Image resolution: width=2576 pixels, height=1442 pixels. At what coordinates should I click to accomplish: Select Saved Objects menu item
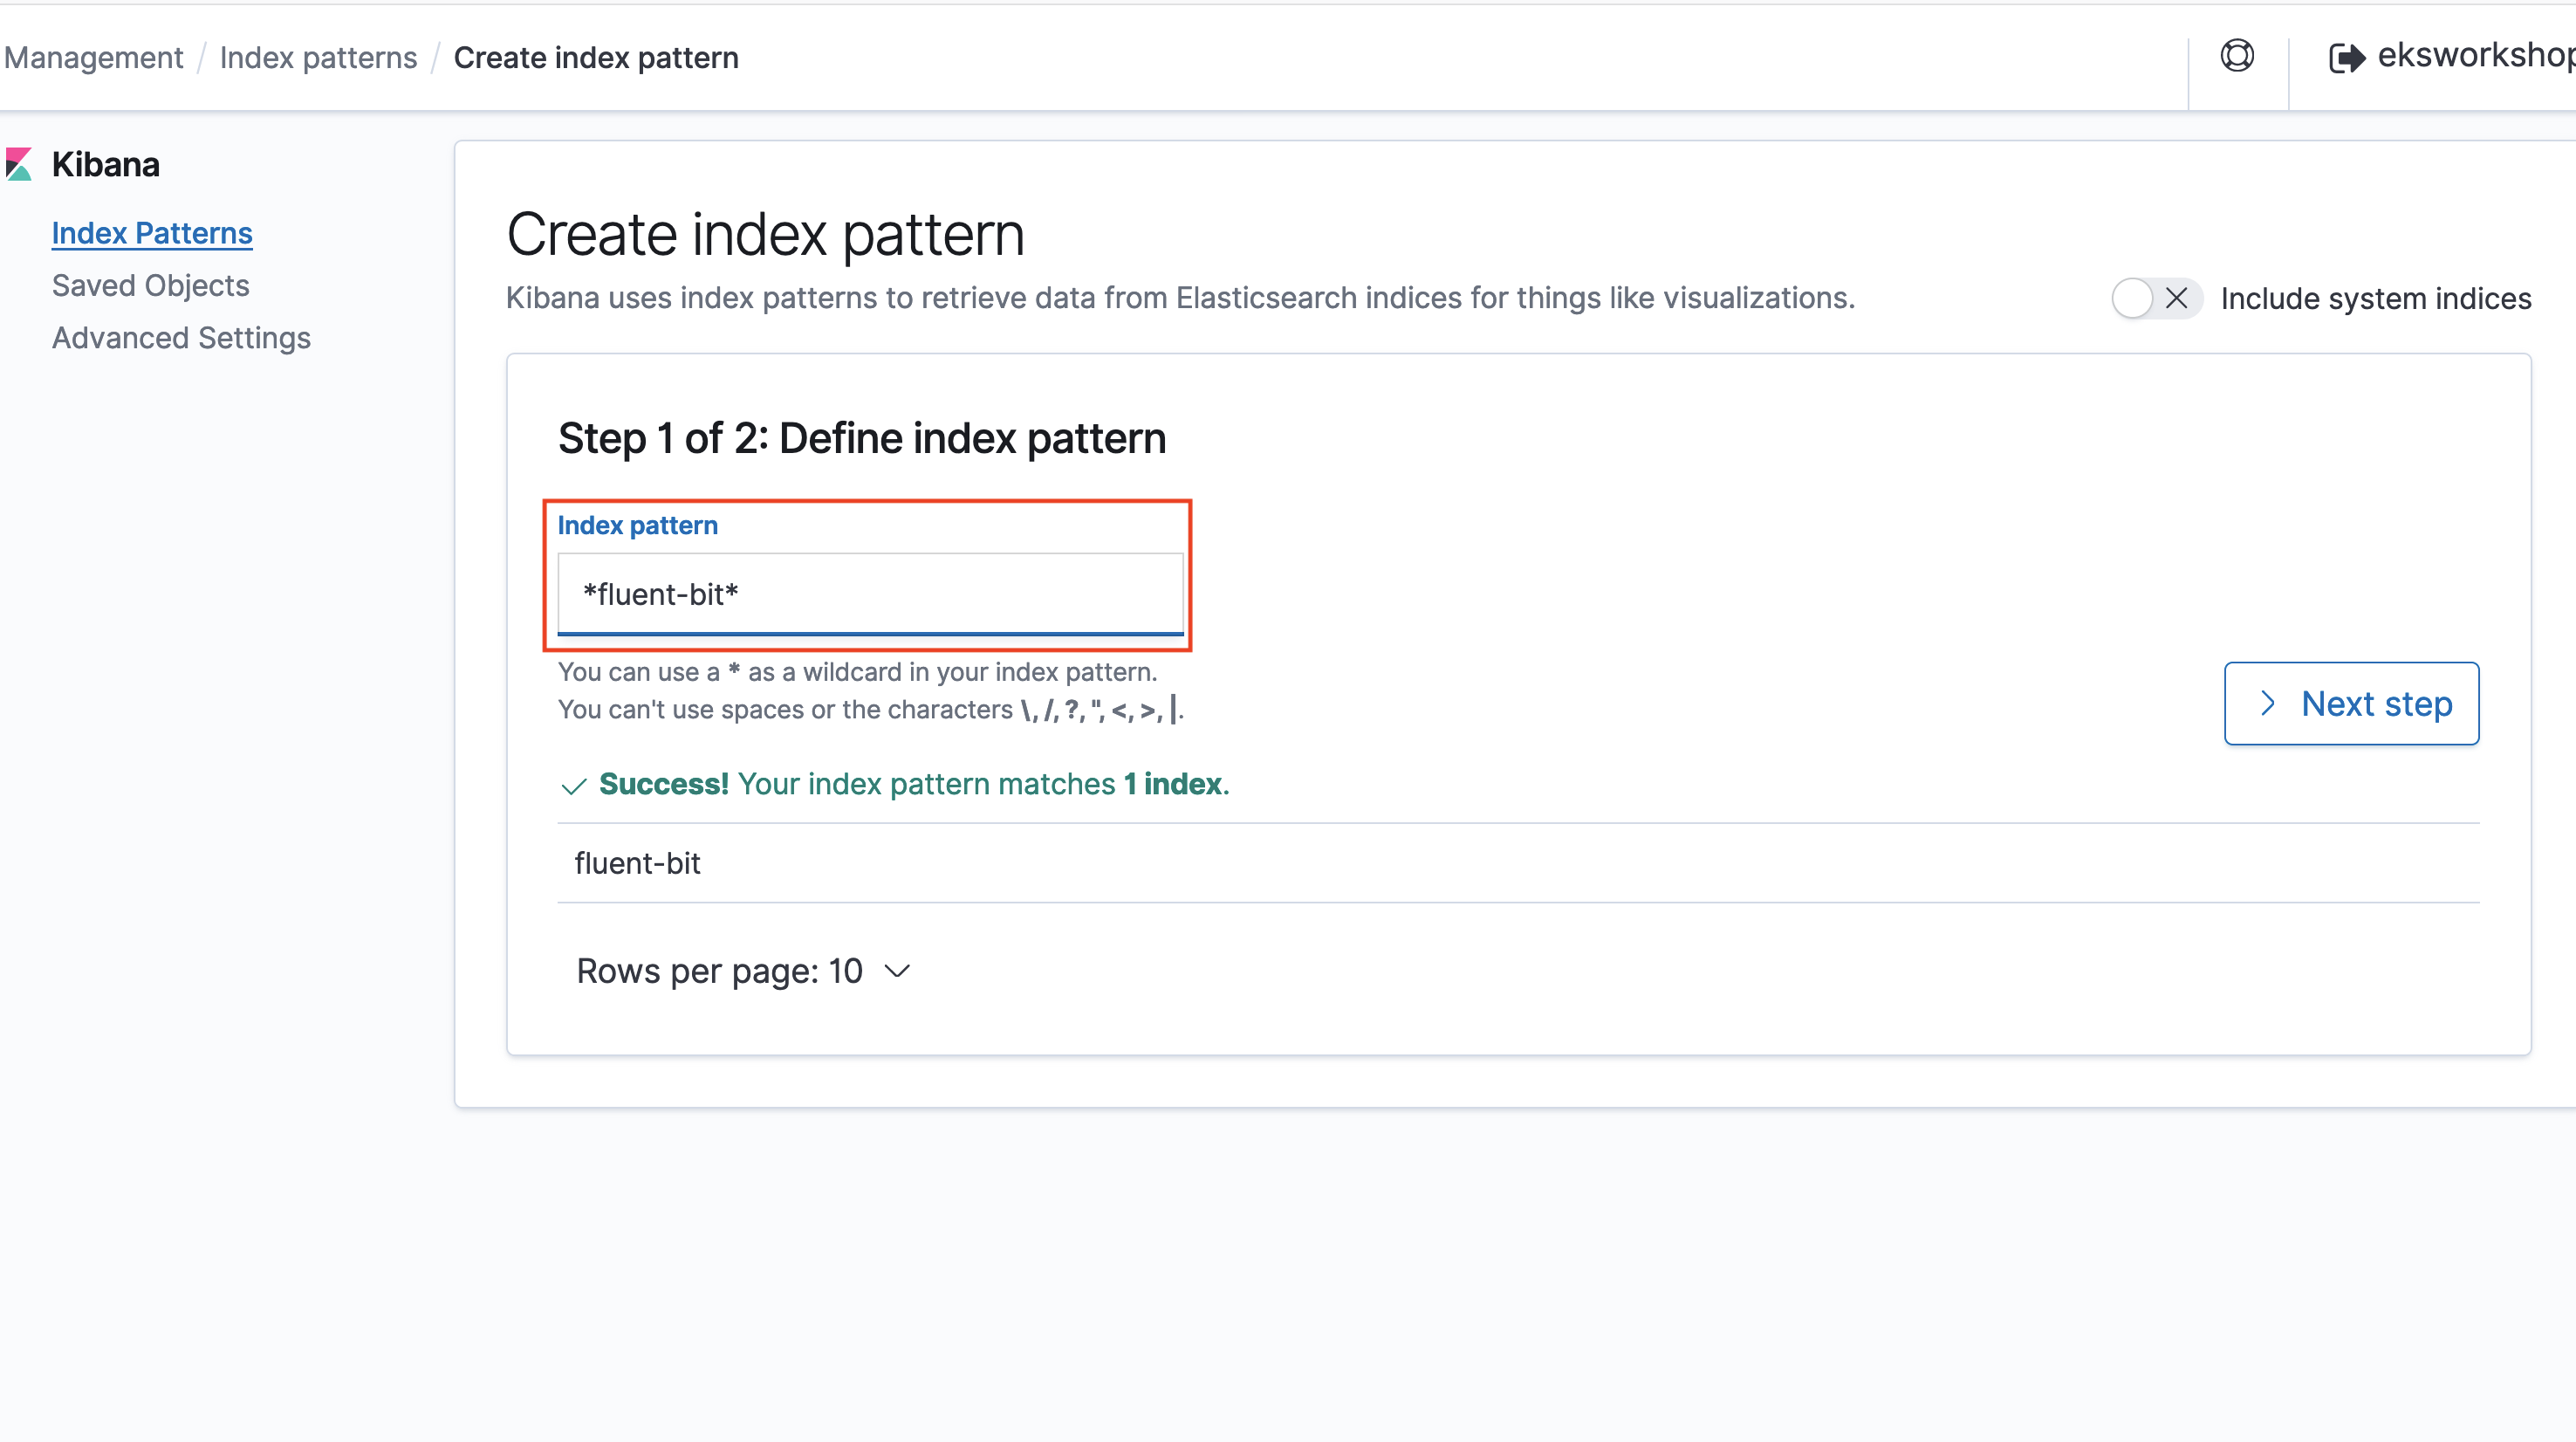pyautogui.click(x=150, y=285)
